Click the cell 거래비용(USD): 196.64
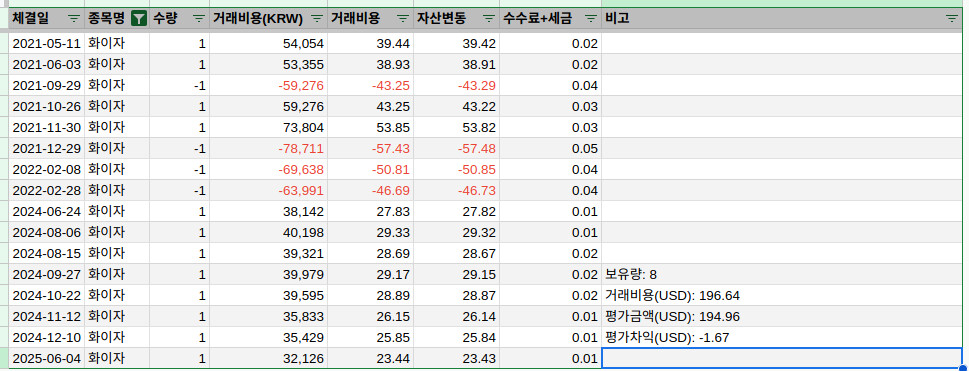Screen dimensions: 969x371 [x=782, y=295]
